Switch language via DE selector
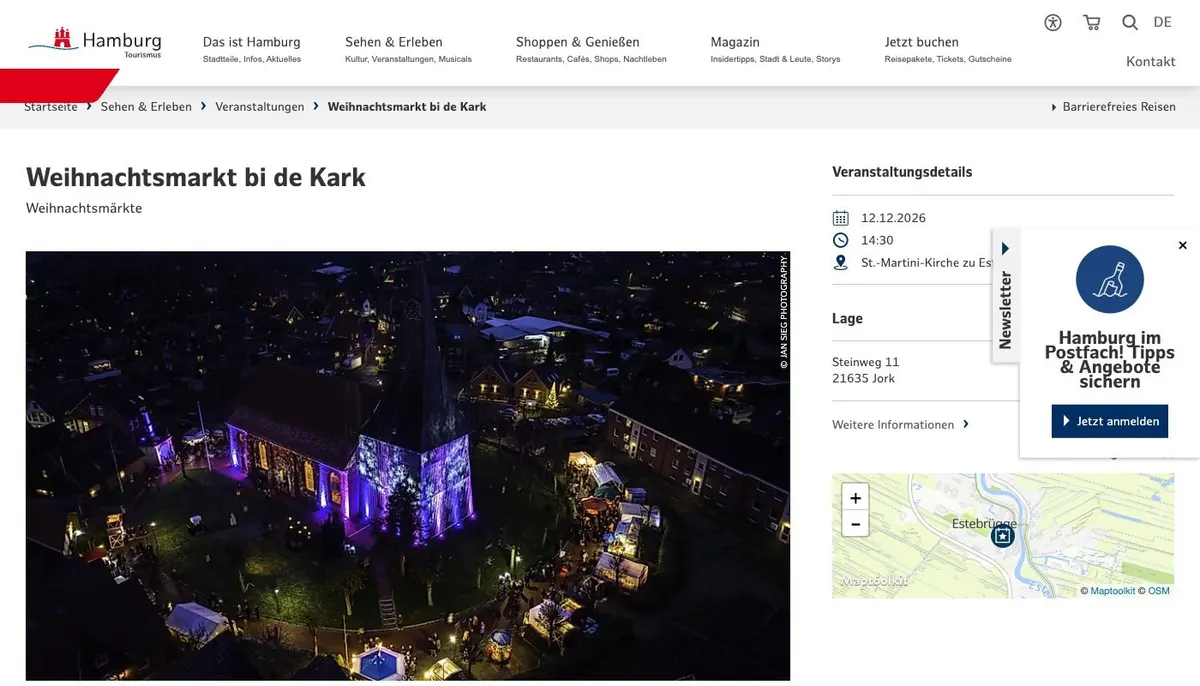1200x686 pixels. click(x=1162, y=22)
